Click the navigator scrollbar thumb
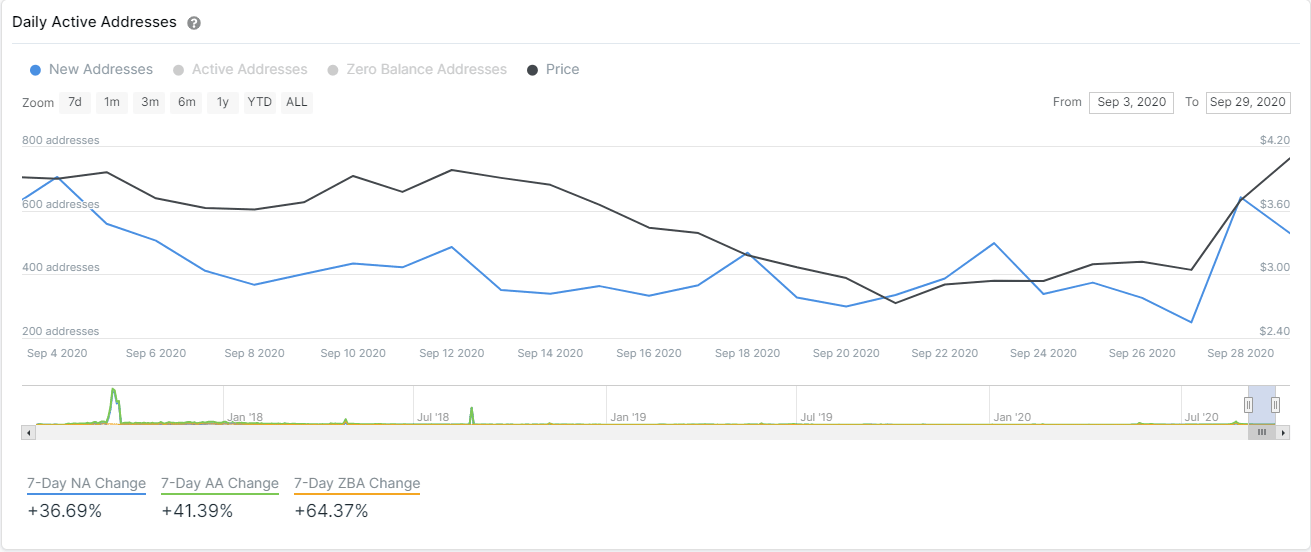This screenshot has height=552, width=1311. [1262, 433]
